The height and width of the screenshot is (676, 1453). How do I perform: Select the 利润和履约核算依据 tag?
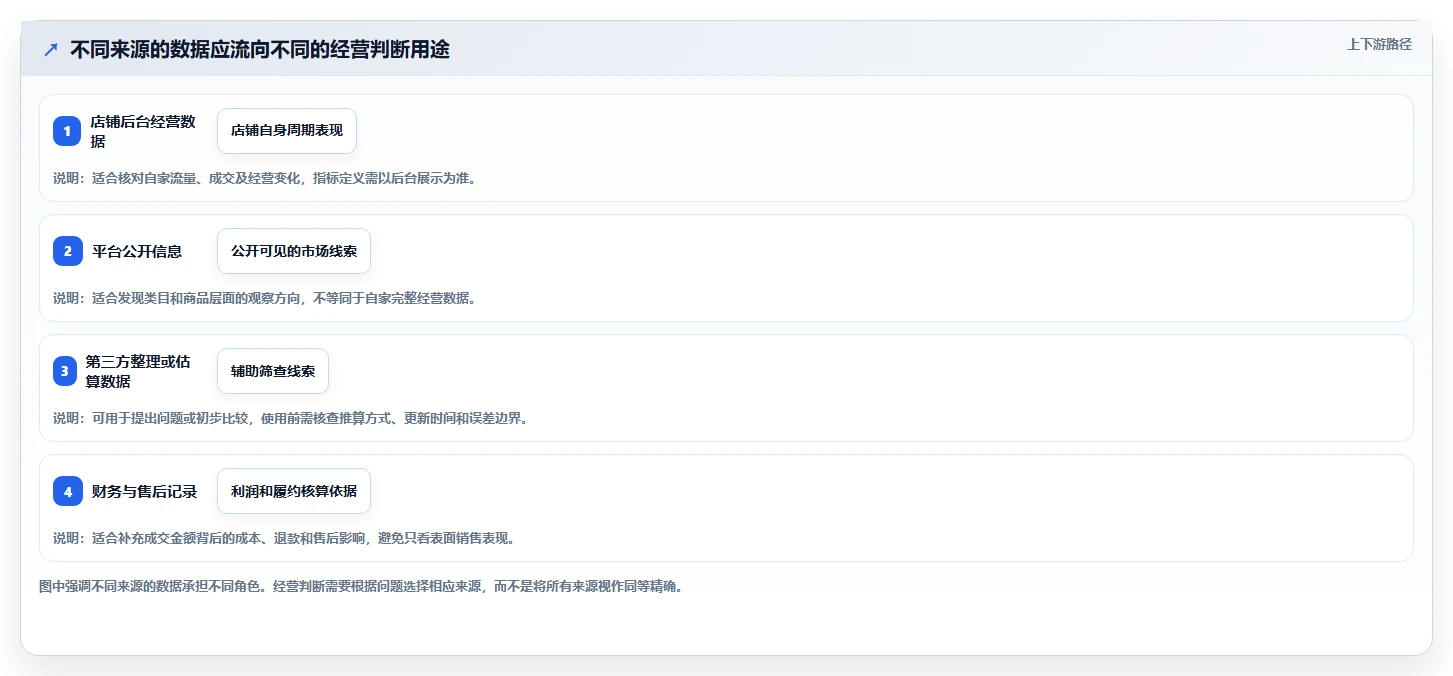coord(294,491)
